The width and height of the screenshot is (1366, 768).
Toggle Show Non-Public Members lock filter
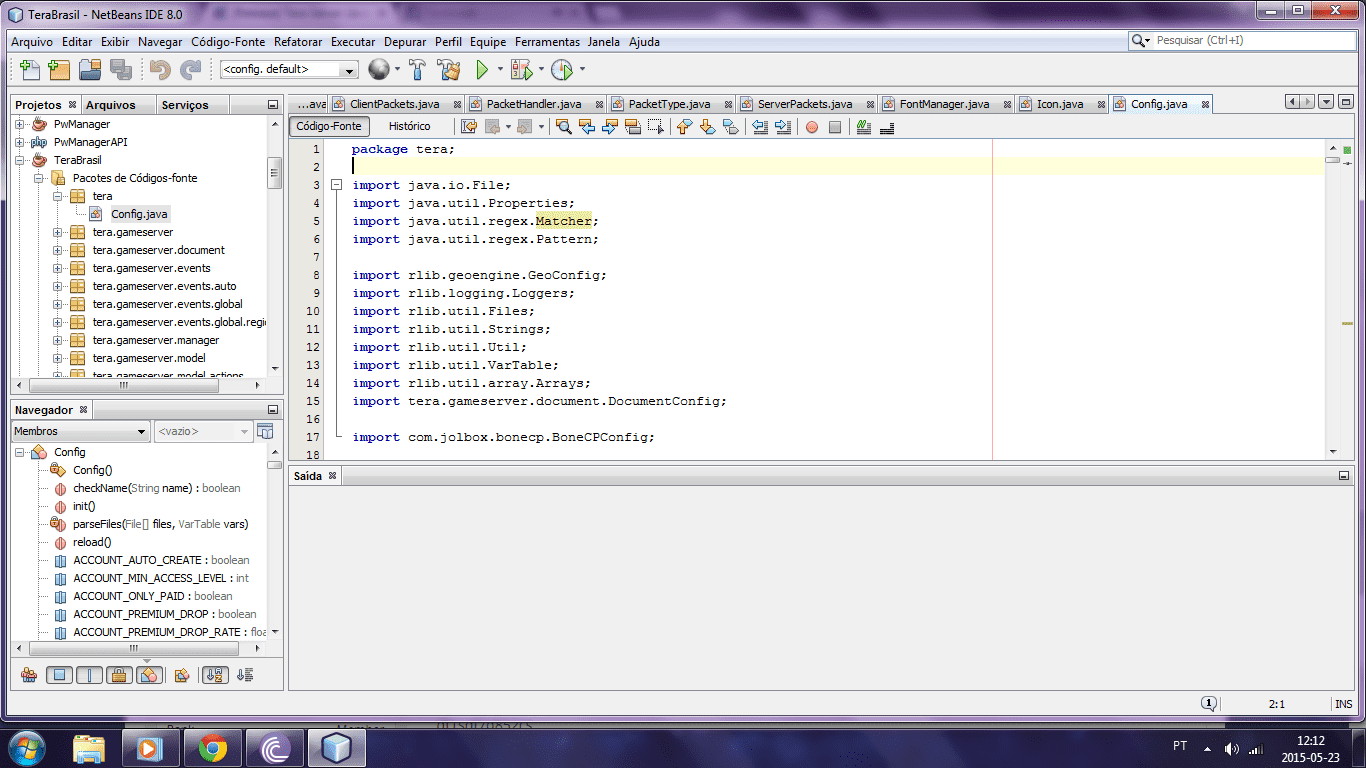tap(119, 675)
